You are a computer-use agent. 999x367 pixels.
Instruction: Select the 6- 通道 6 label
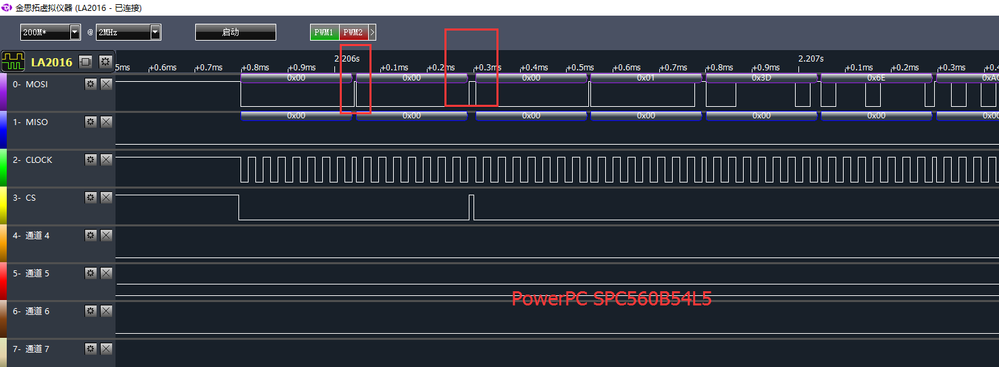(x=31, y=311)
